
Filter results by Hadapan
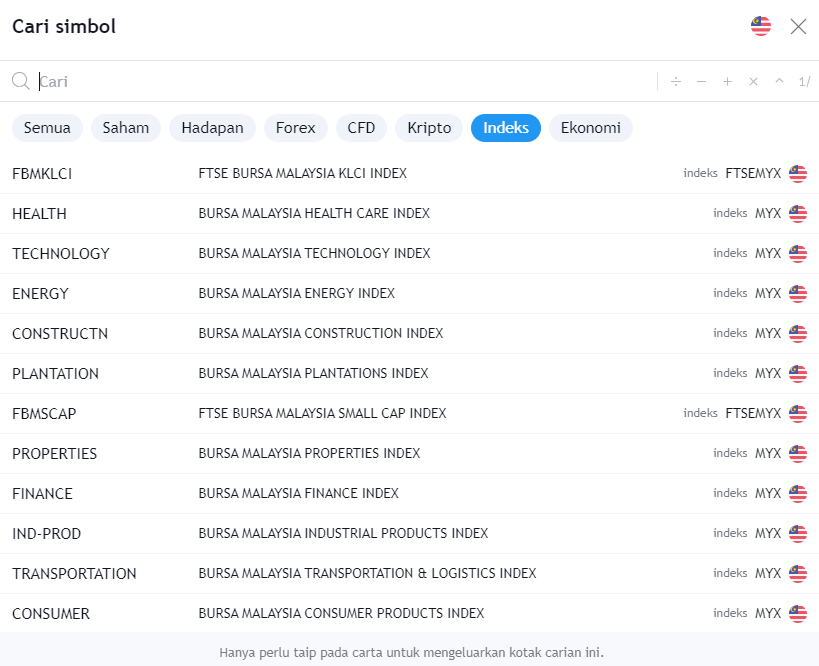click(213, 128)
